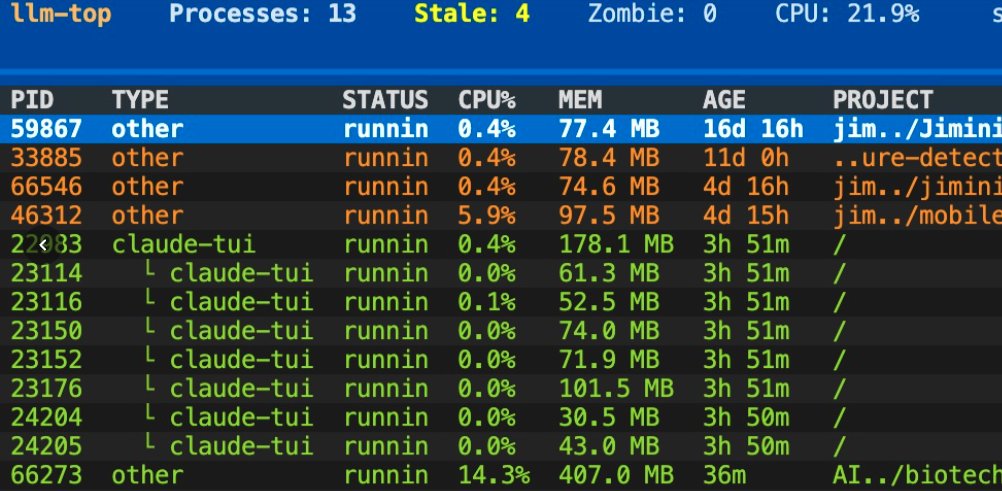
Task: Click the 30.5 MB memory value
Action: click(609, 417)
